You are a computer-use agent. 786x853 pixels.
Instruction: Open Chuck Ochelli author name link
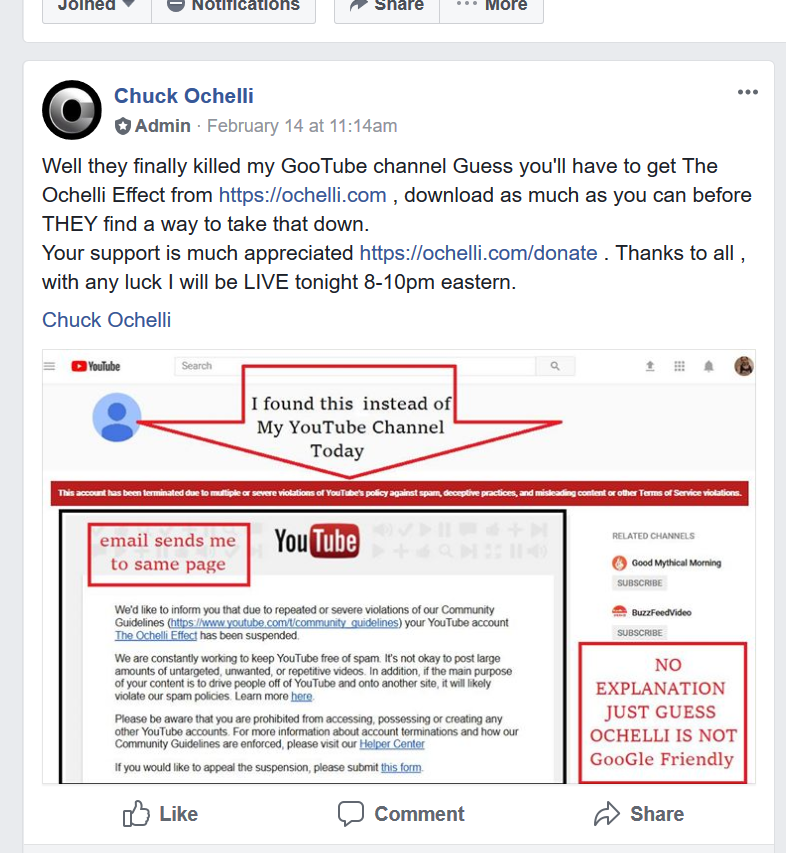click(184, 96)
